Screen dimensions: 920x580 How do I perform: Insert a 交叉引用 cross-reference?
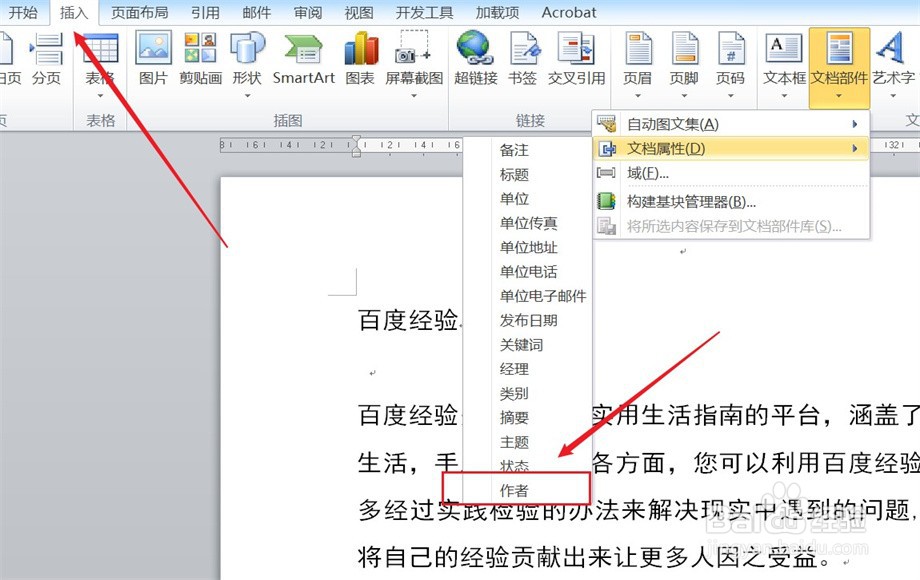[x=576, y=59]
